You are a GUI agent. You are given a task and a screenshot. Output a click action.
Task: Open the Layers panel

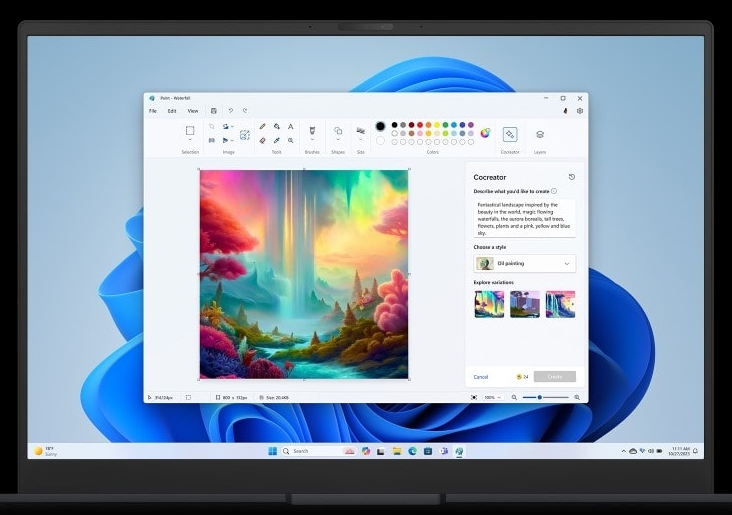pos(540,134)
